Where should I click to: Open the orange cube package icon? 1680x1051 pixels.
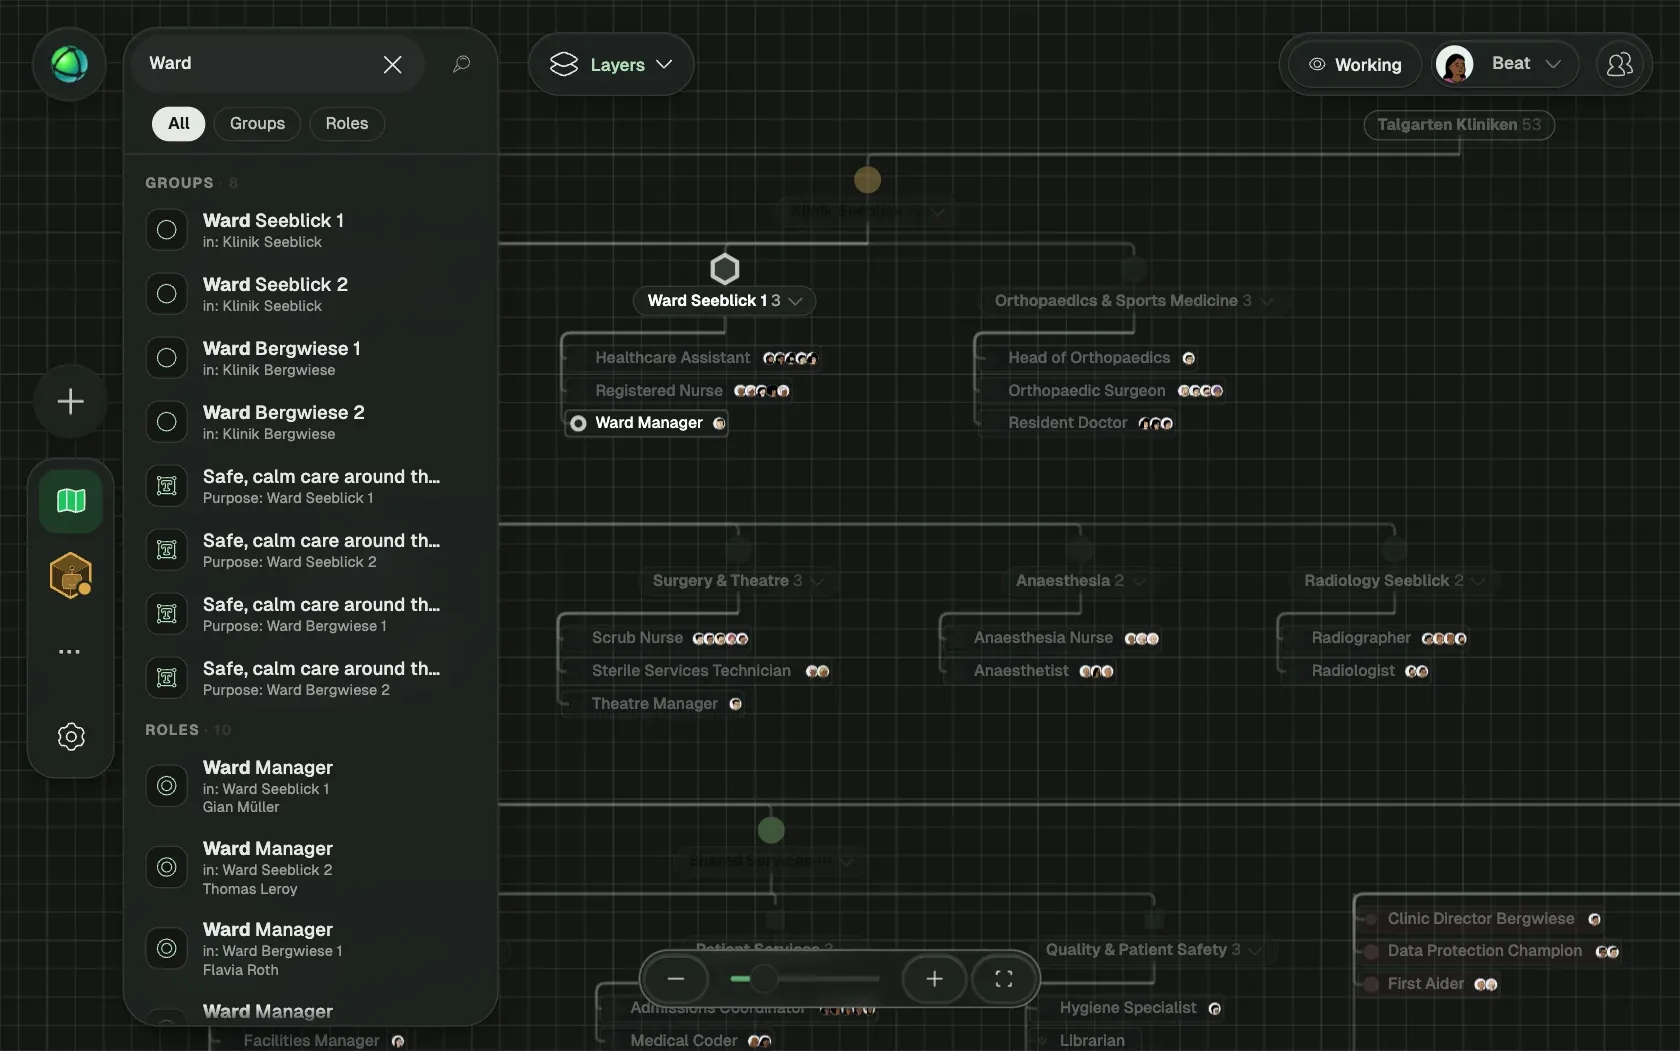click(70, 576)
